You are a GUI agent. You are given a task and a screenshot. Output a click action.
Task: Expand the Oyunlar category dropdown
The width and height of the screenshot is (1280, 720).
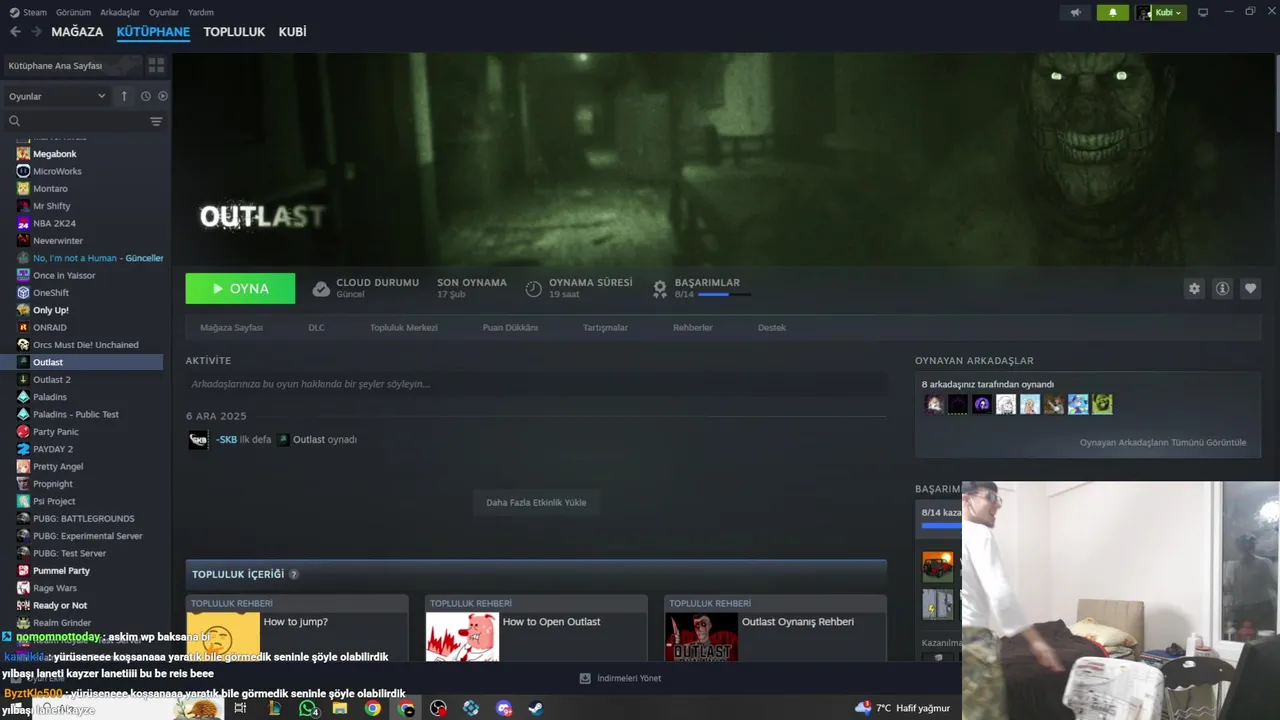point(57,96)
